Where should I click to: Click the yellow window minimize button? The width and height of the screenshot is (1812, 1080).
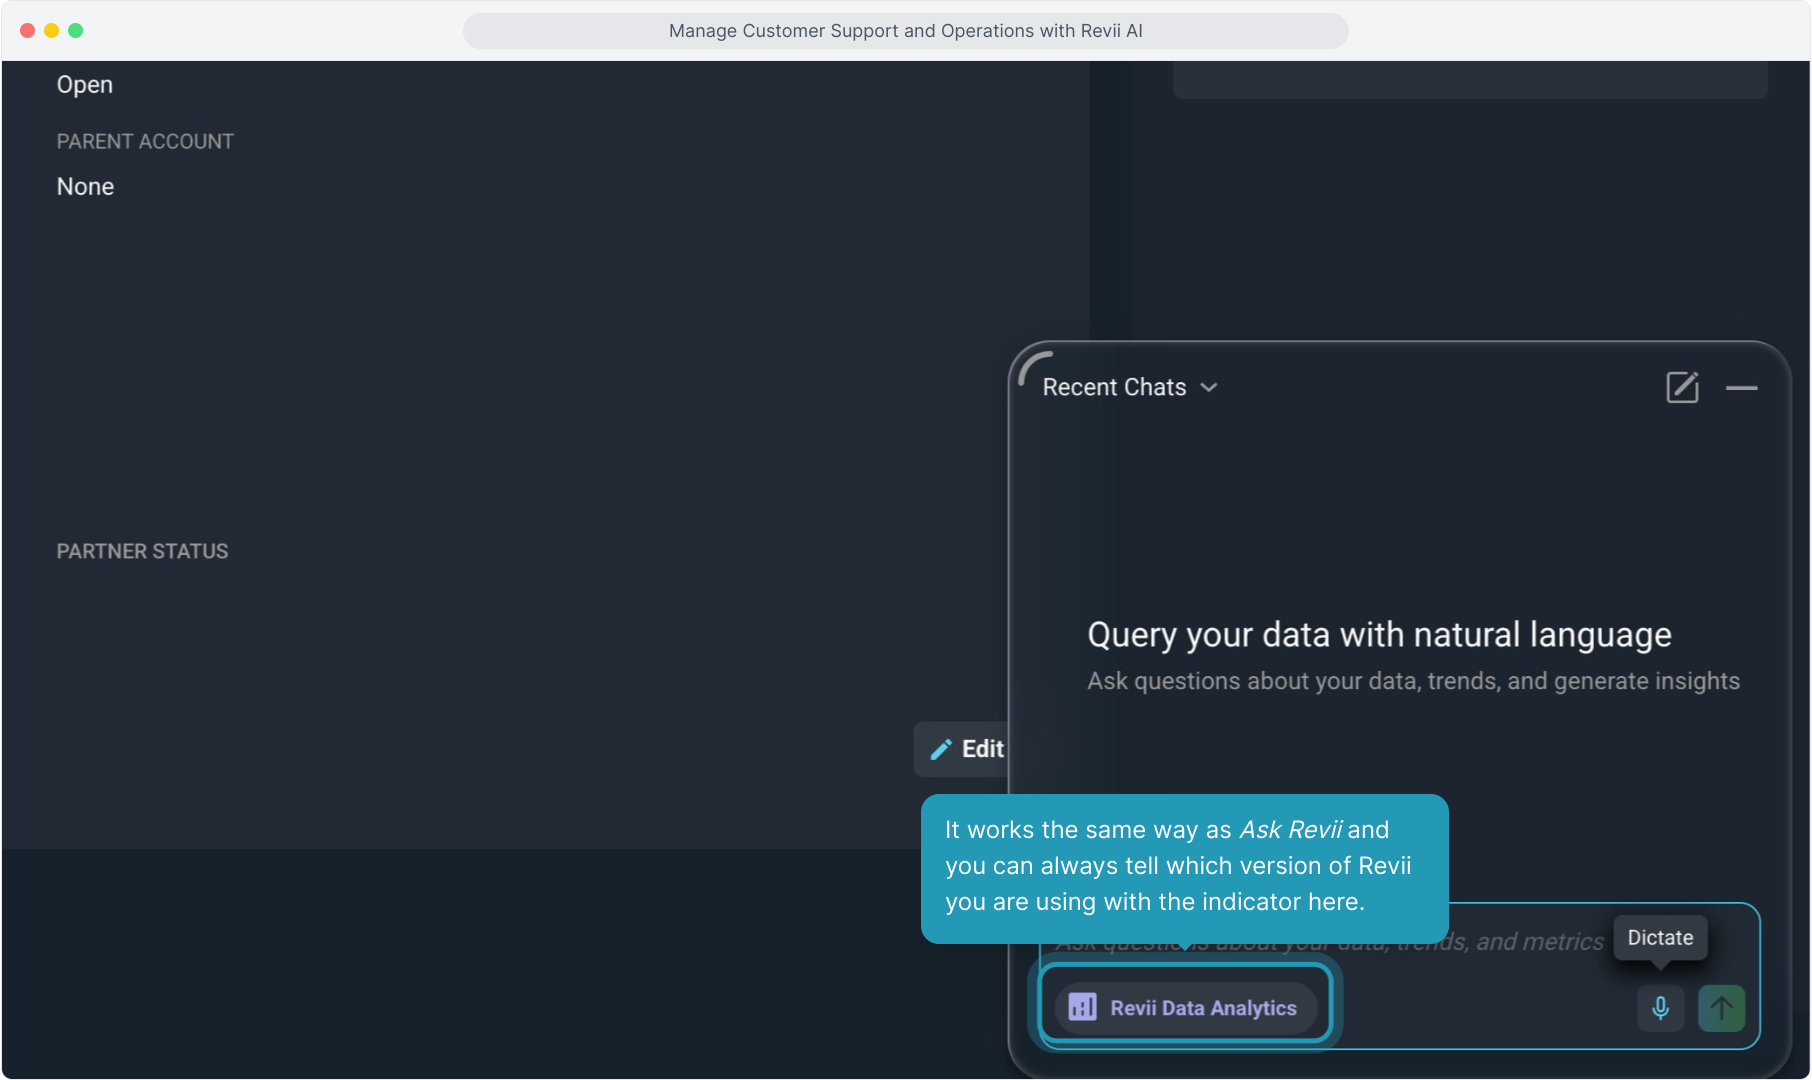(51, 30)
